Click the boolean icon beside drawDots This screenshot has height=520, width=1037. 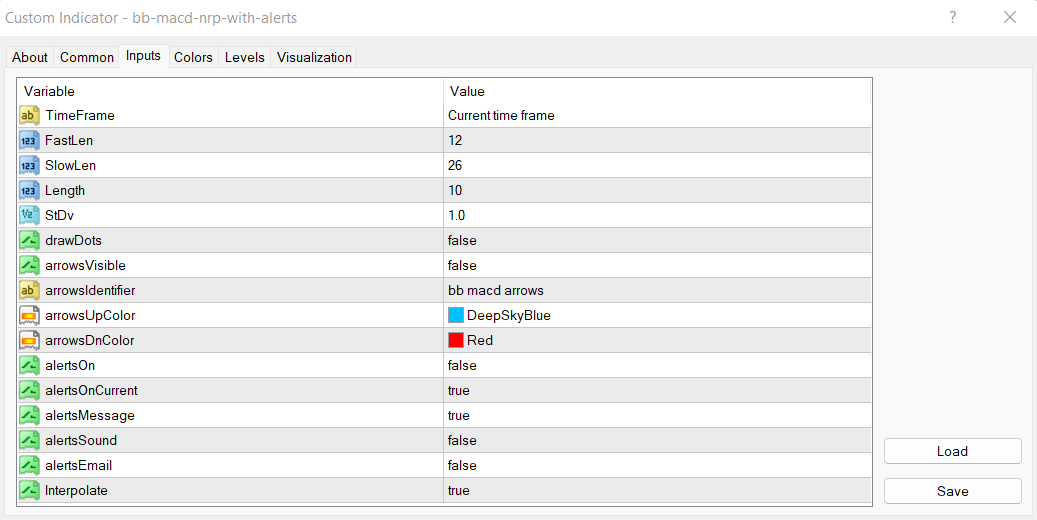pos(29,240)
